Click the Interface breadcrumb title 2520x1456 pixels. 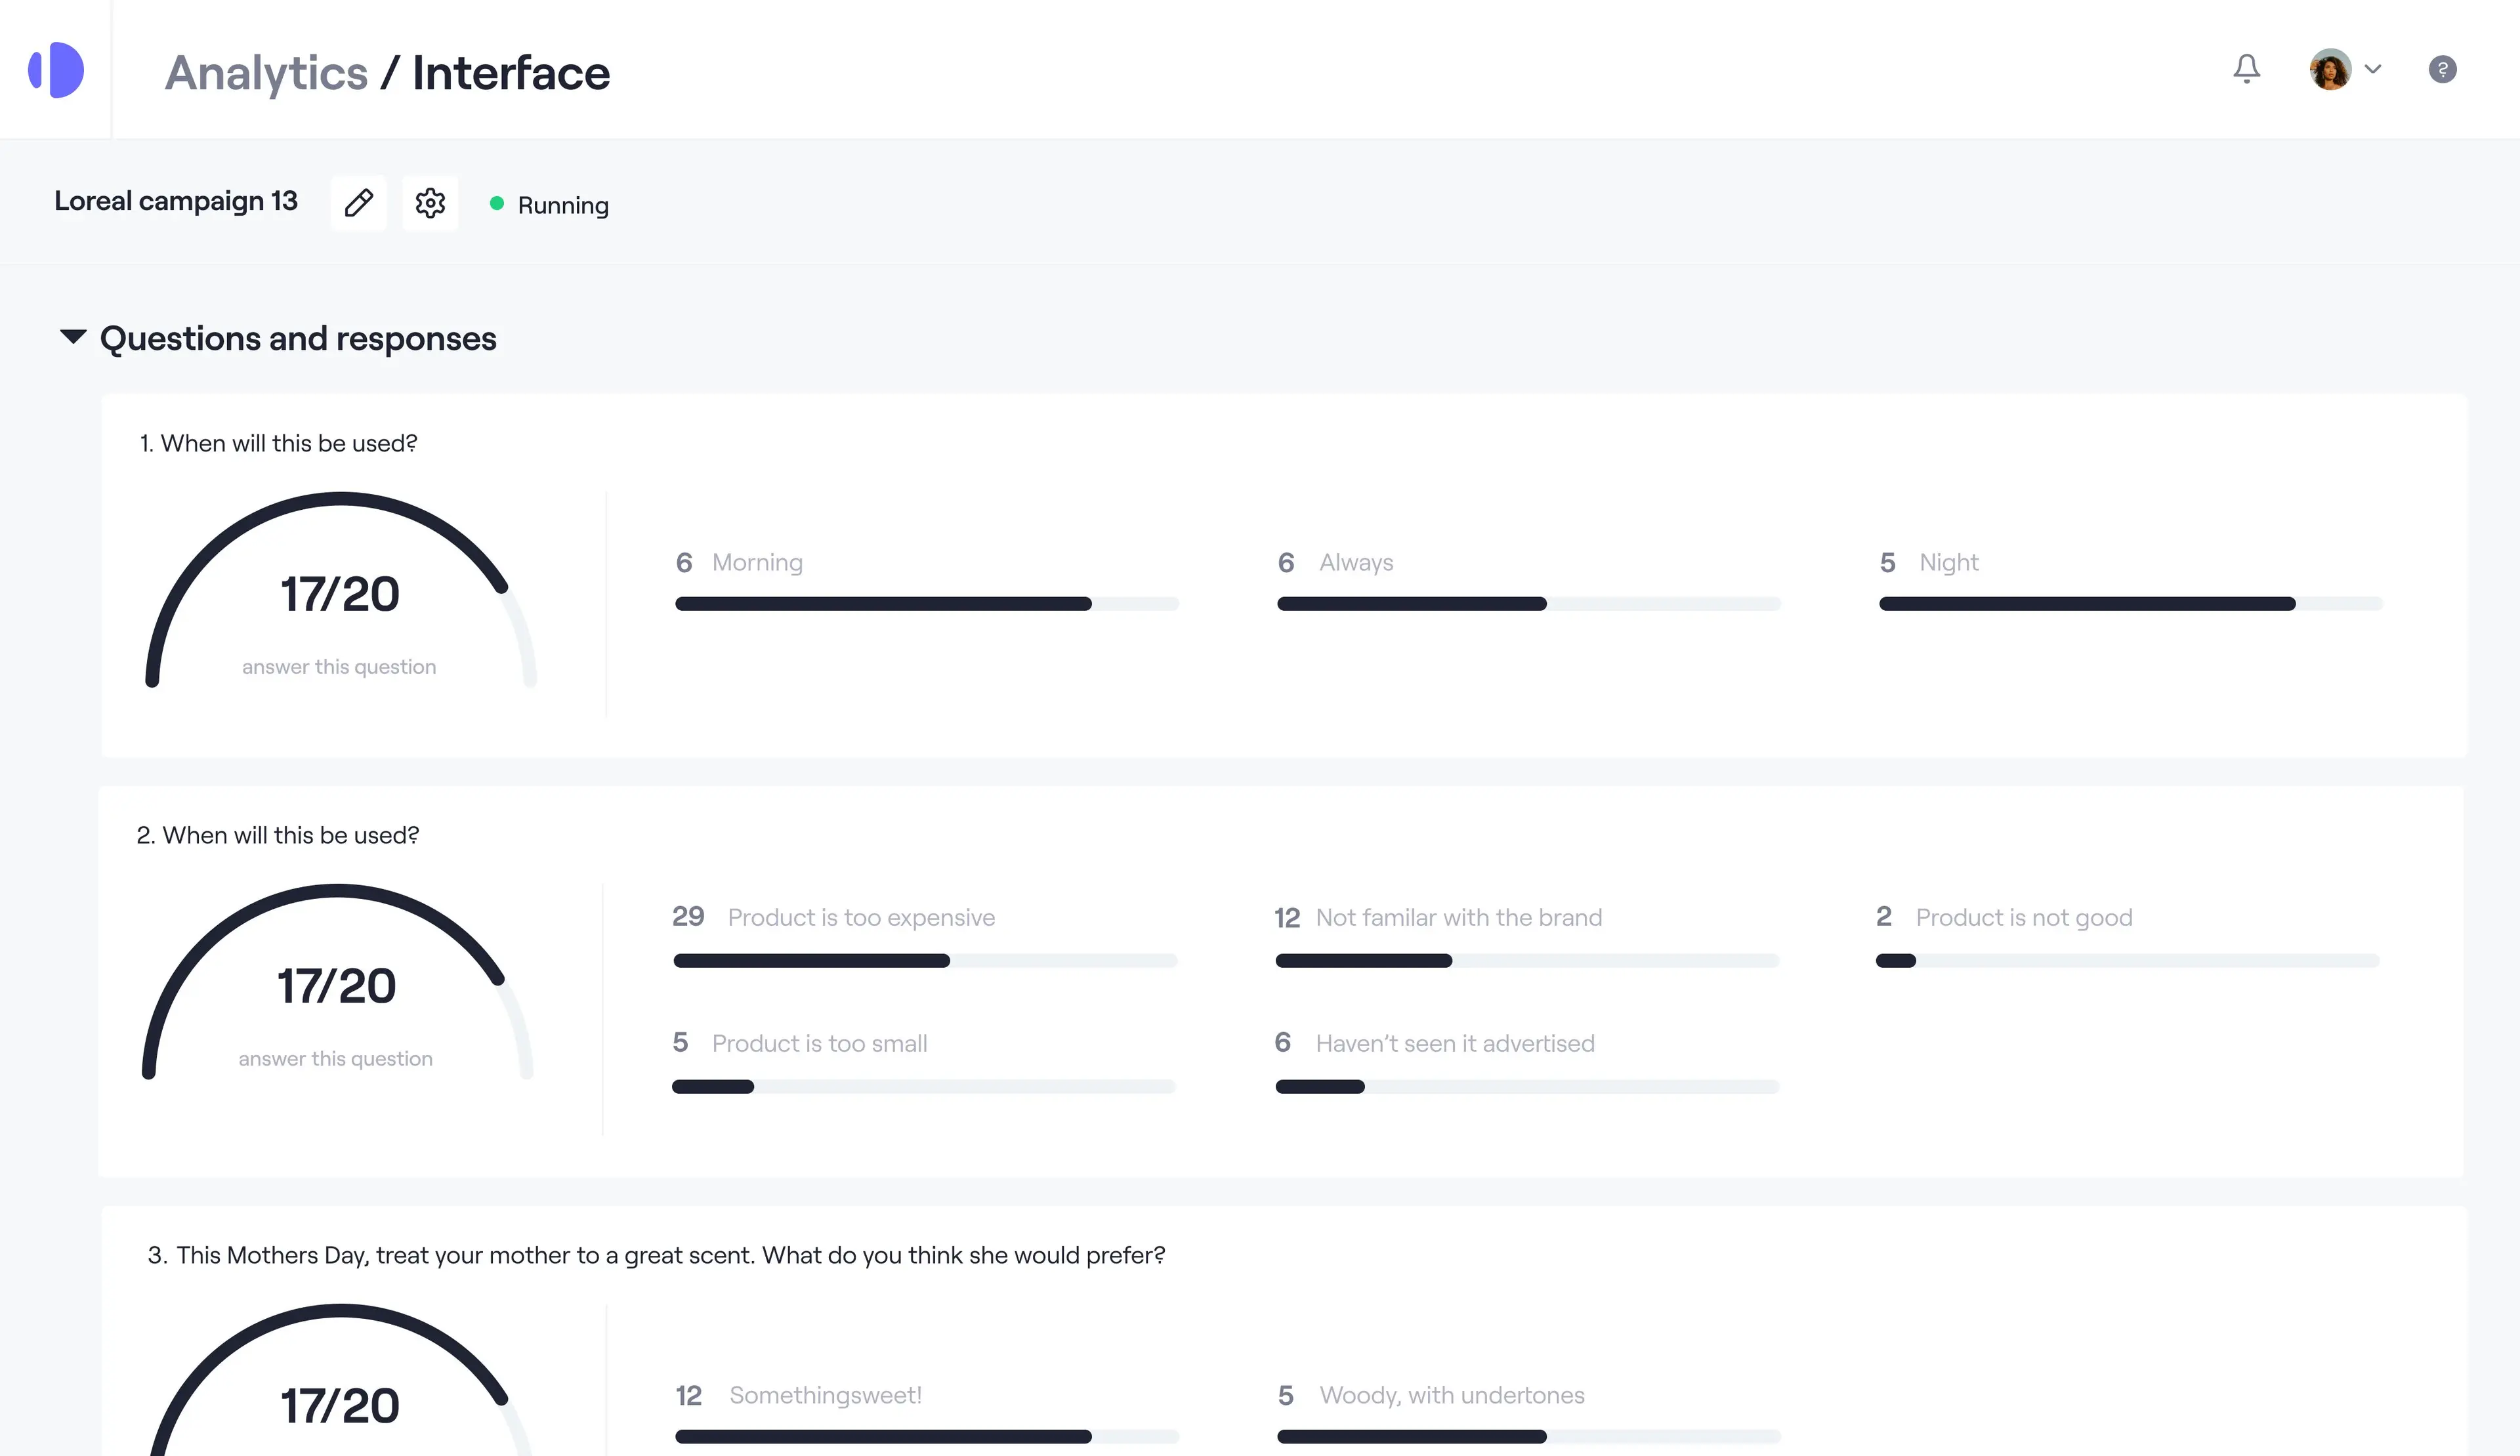click(511, 73)
